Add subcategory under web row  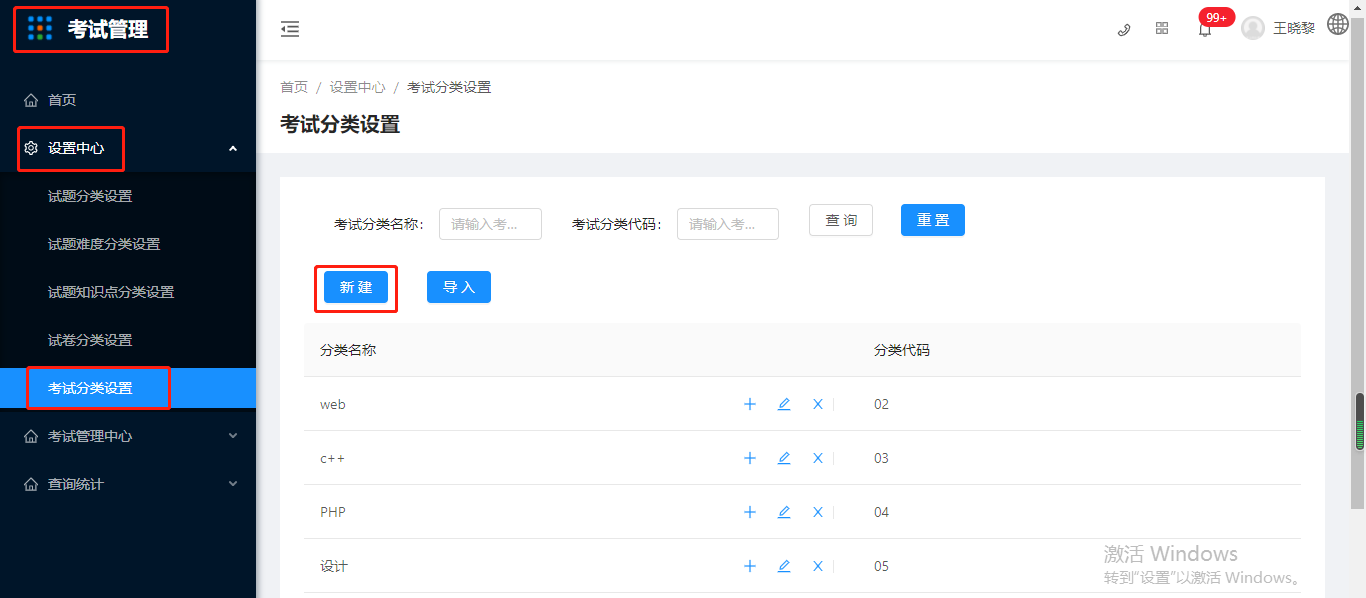coord(750,404)
